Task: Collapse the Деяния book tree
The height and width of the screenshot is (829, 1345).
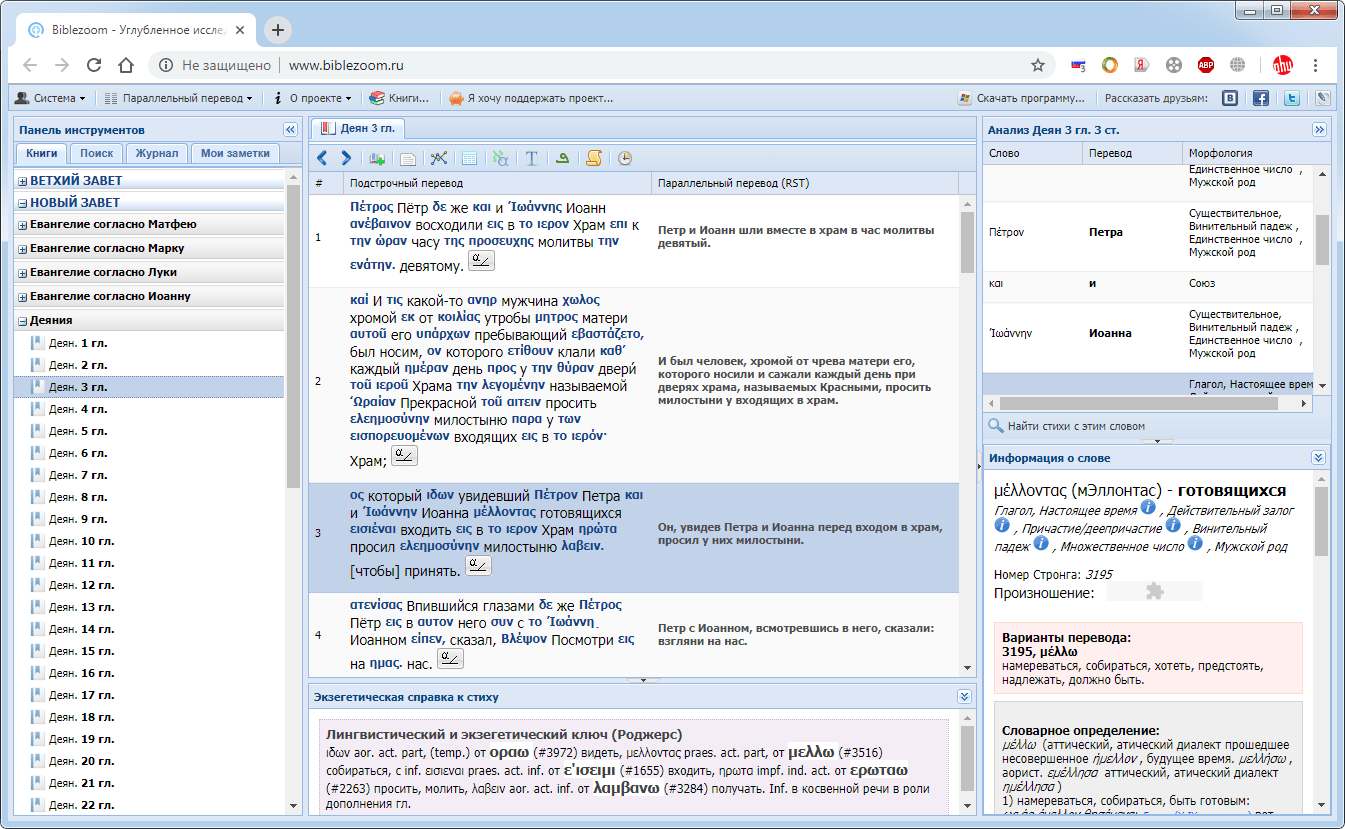Action: pos(23,321)
